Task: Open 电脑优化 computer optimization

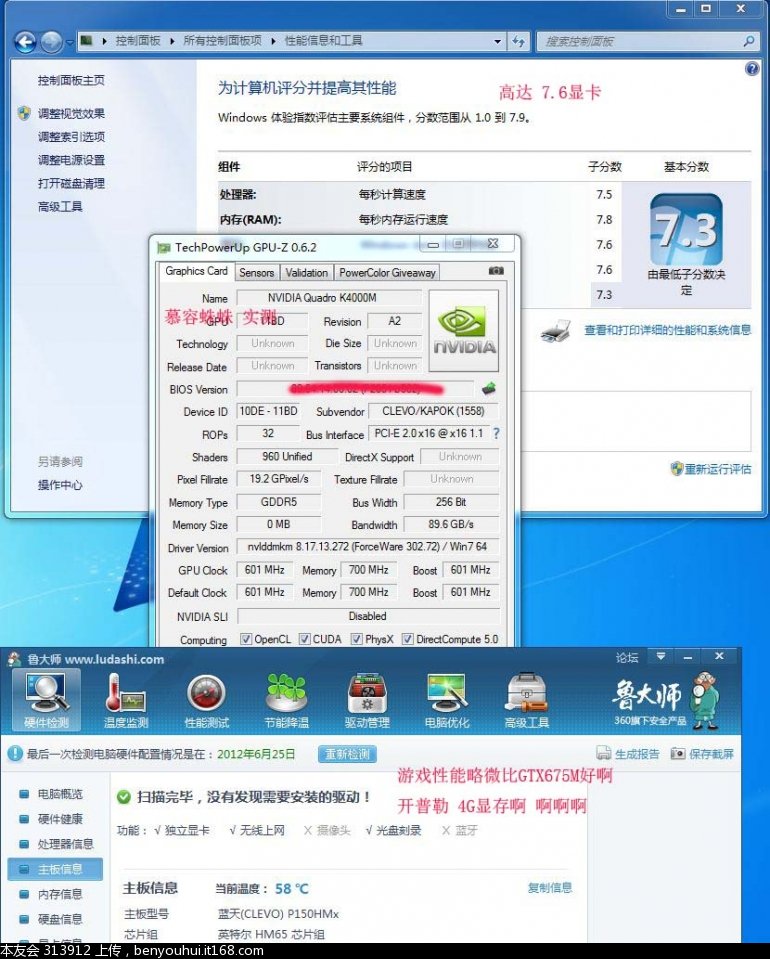Action: pyautogui.click(x=447, y=701)
